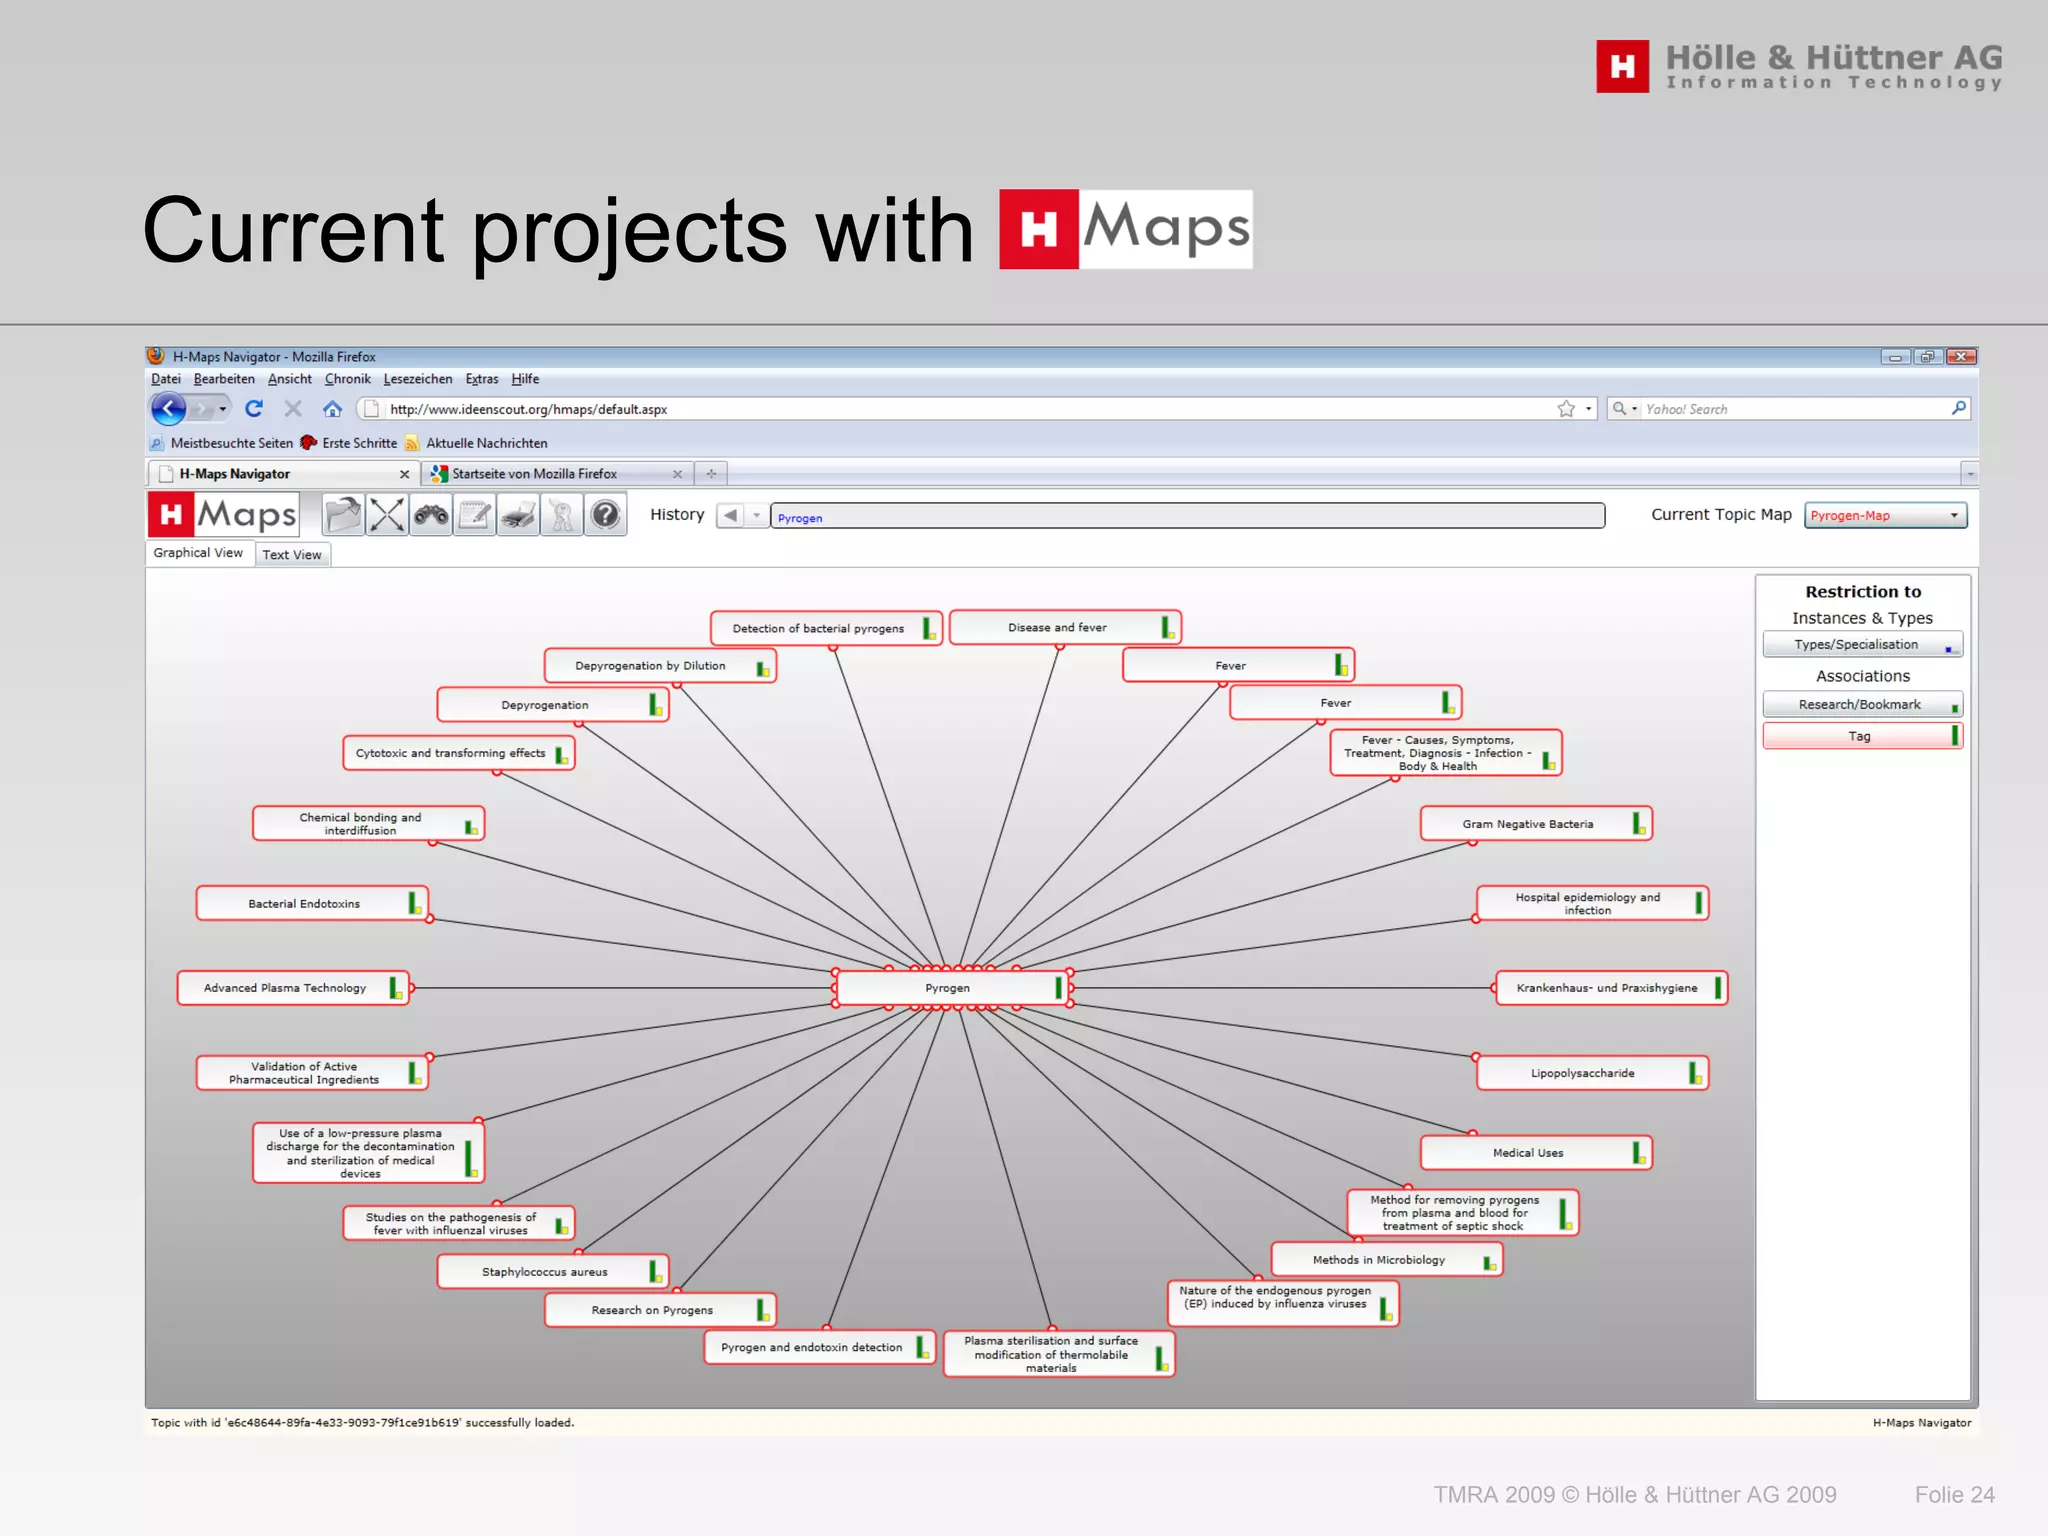Click the green indicator on Disease and fever node

tap(1167, 627)
